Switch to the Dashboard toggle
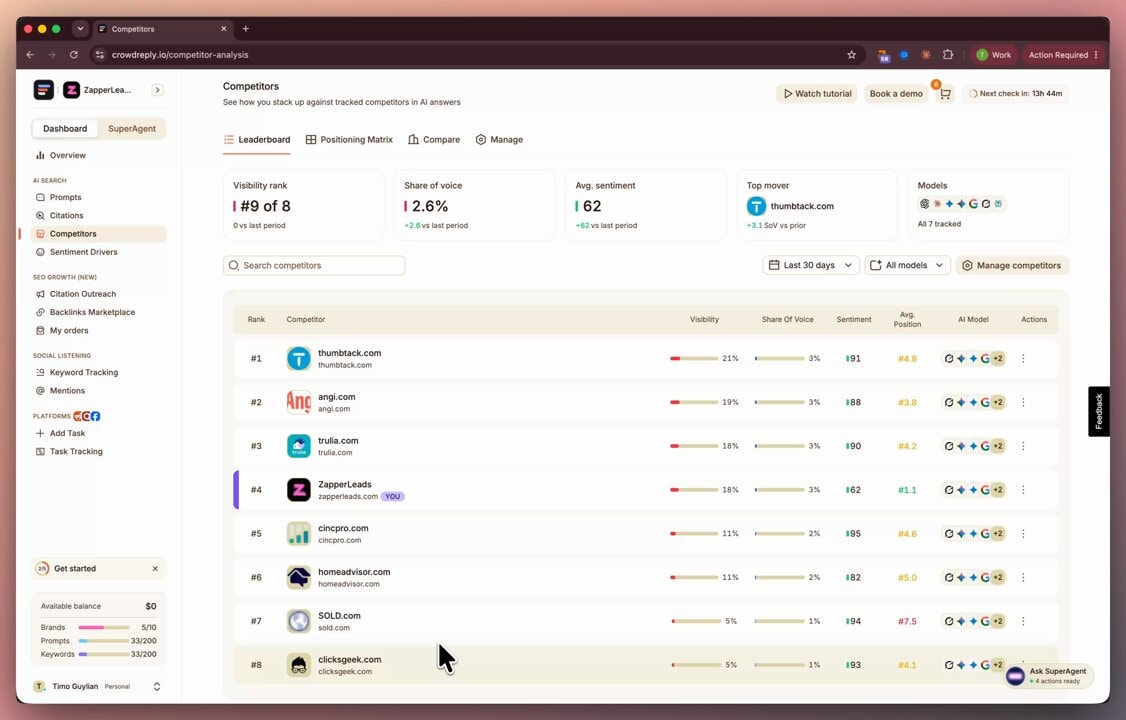This screenshot has width=1126, height=720. tap(65, 128)
